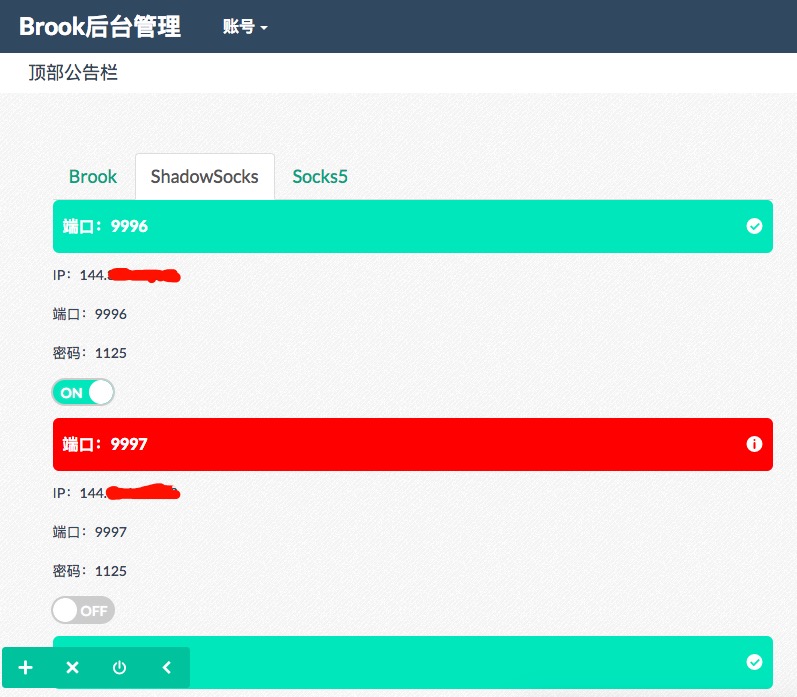Click the Brook后台管理 brand title
Screen dimensions: 797x697
pos(100,26)
